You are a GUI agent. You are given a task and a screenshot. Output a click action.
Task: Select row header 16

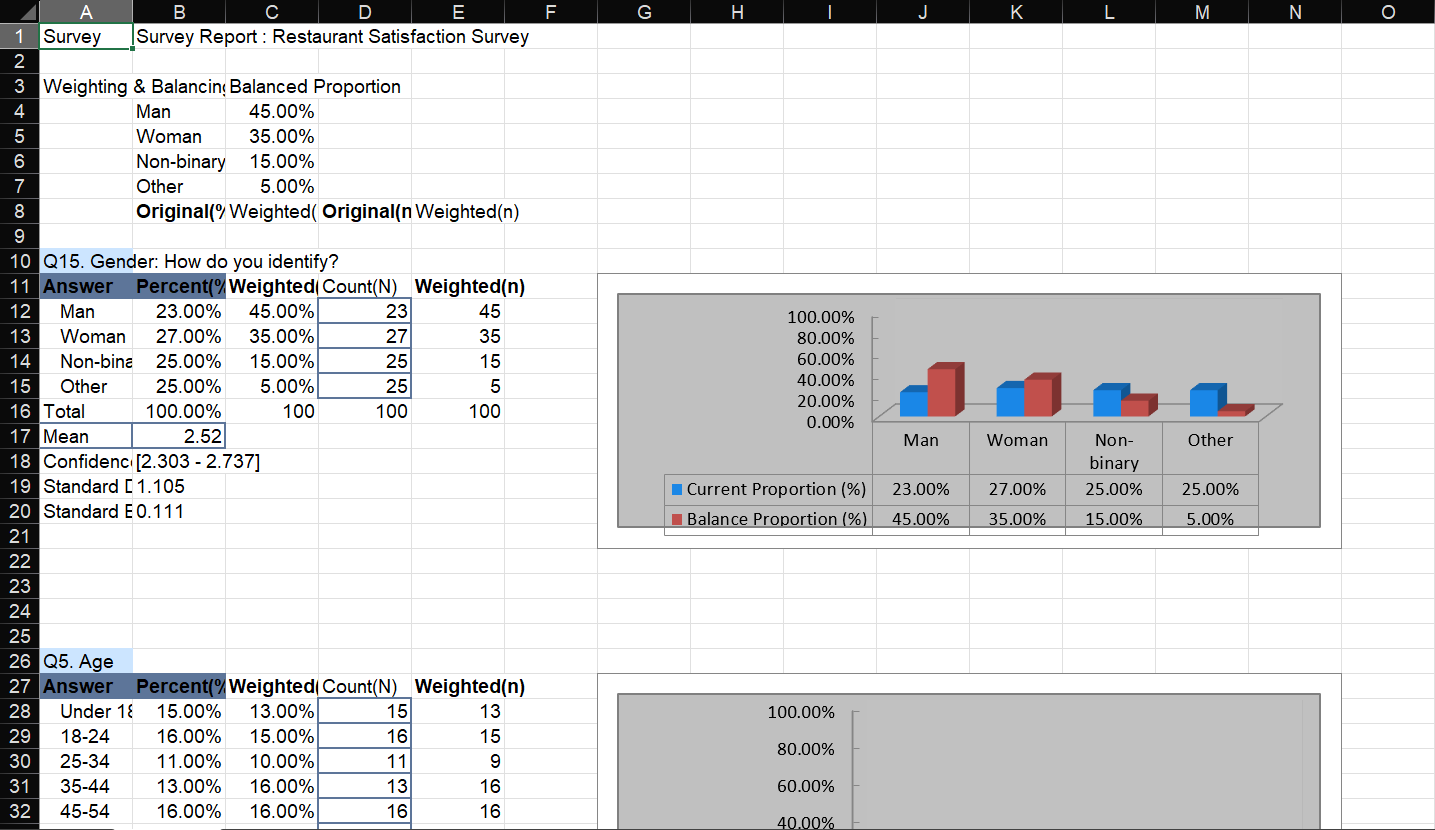pyautogui.click(x=19, y=411)
